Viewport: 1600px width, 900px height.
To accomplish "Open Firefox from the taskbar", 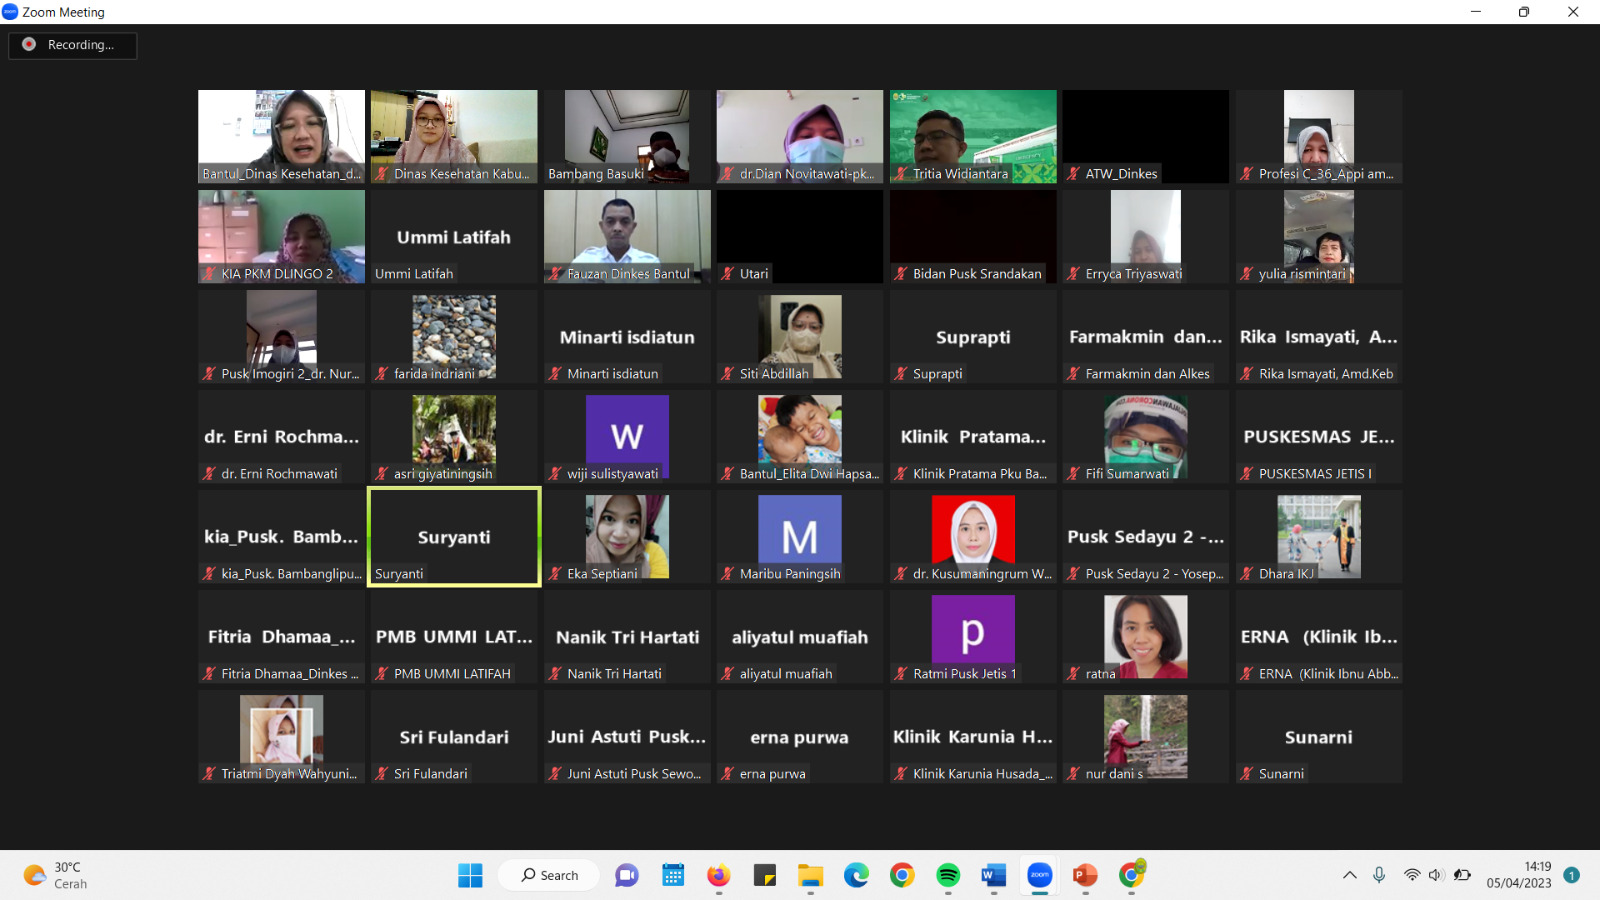I will coord(718,876).
